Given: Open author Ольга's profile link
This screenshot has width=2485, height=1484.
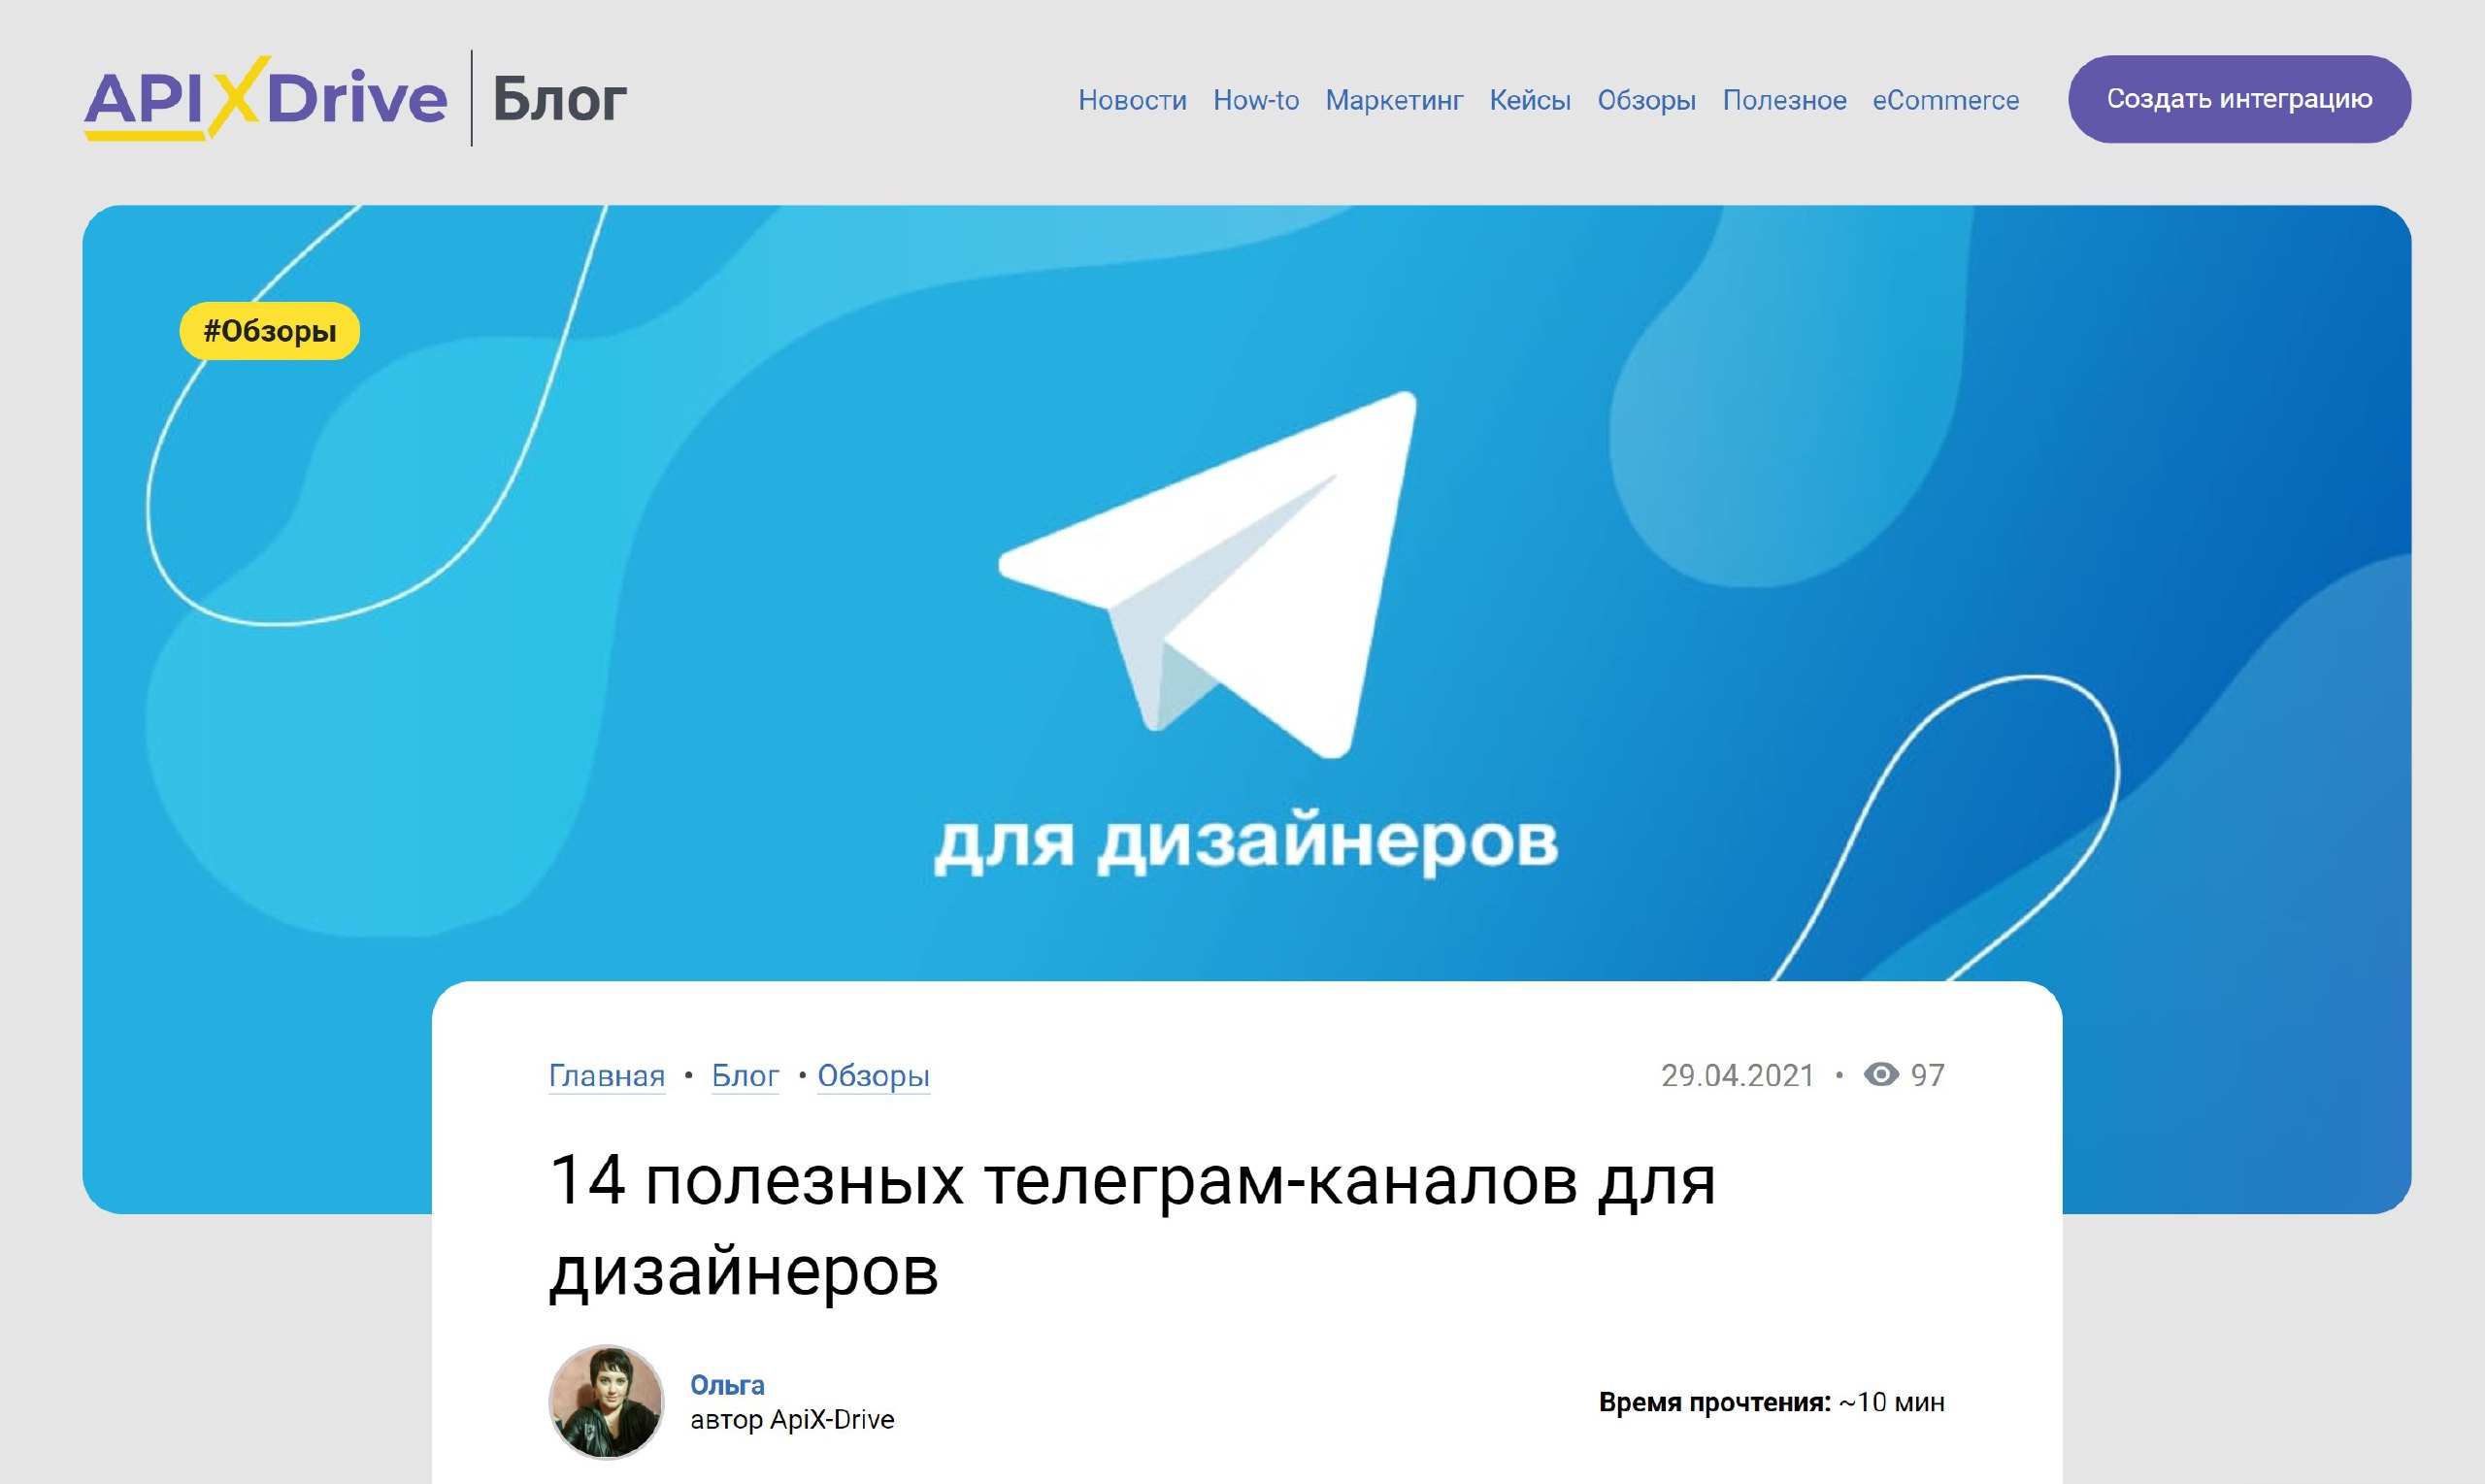Looking at the screenshot, I should (727, 1385).
